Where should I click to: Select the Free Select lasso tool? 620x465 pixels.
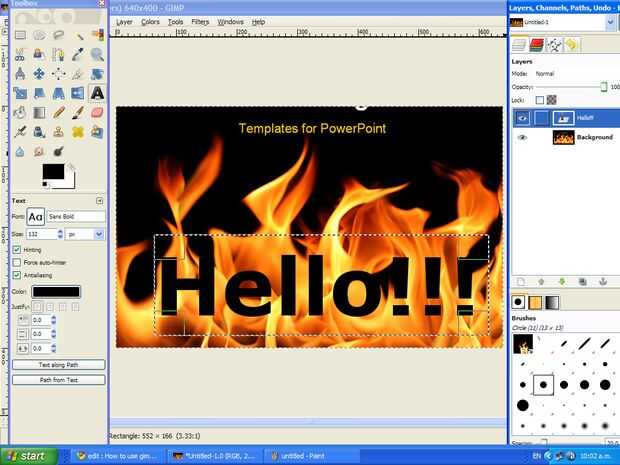(59, 35)
